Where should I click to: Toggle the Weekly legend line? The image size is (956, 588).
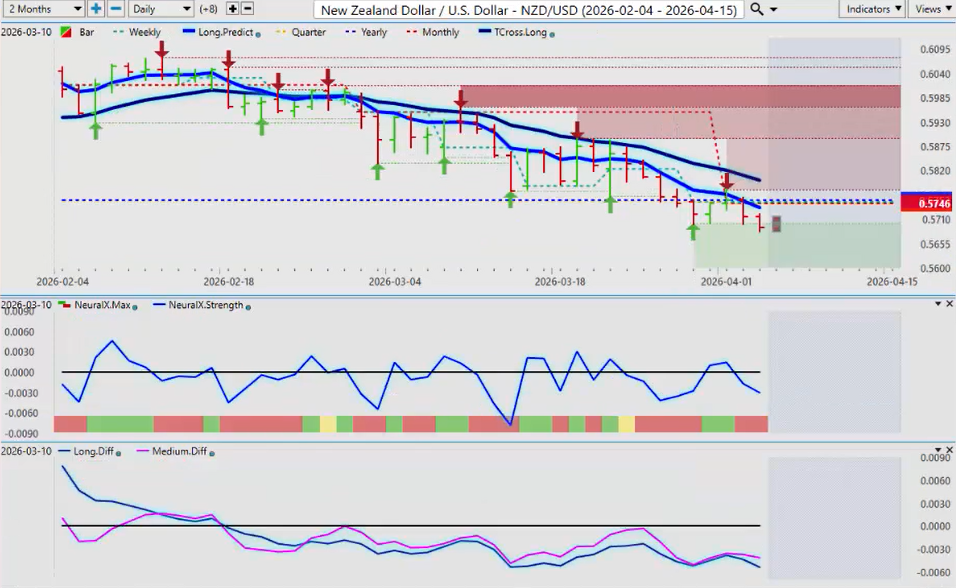click(x=138, y=32)
